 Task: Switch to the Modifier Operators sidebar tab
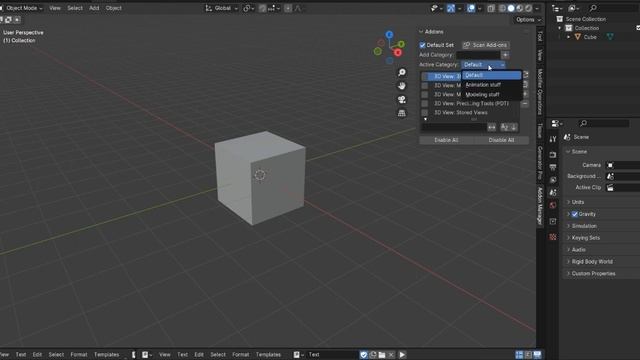[540, 91]
